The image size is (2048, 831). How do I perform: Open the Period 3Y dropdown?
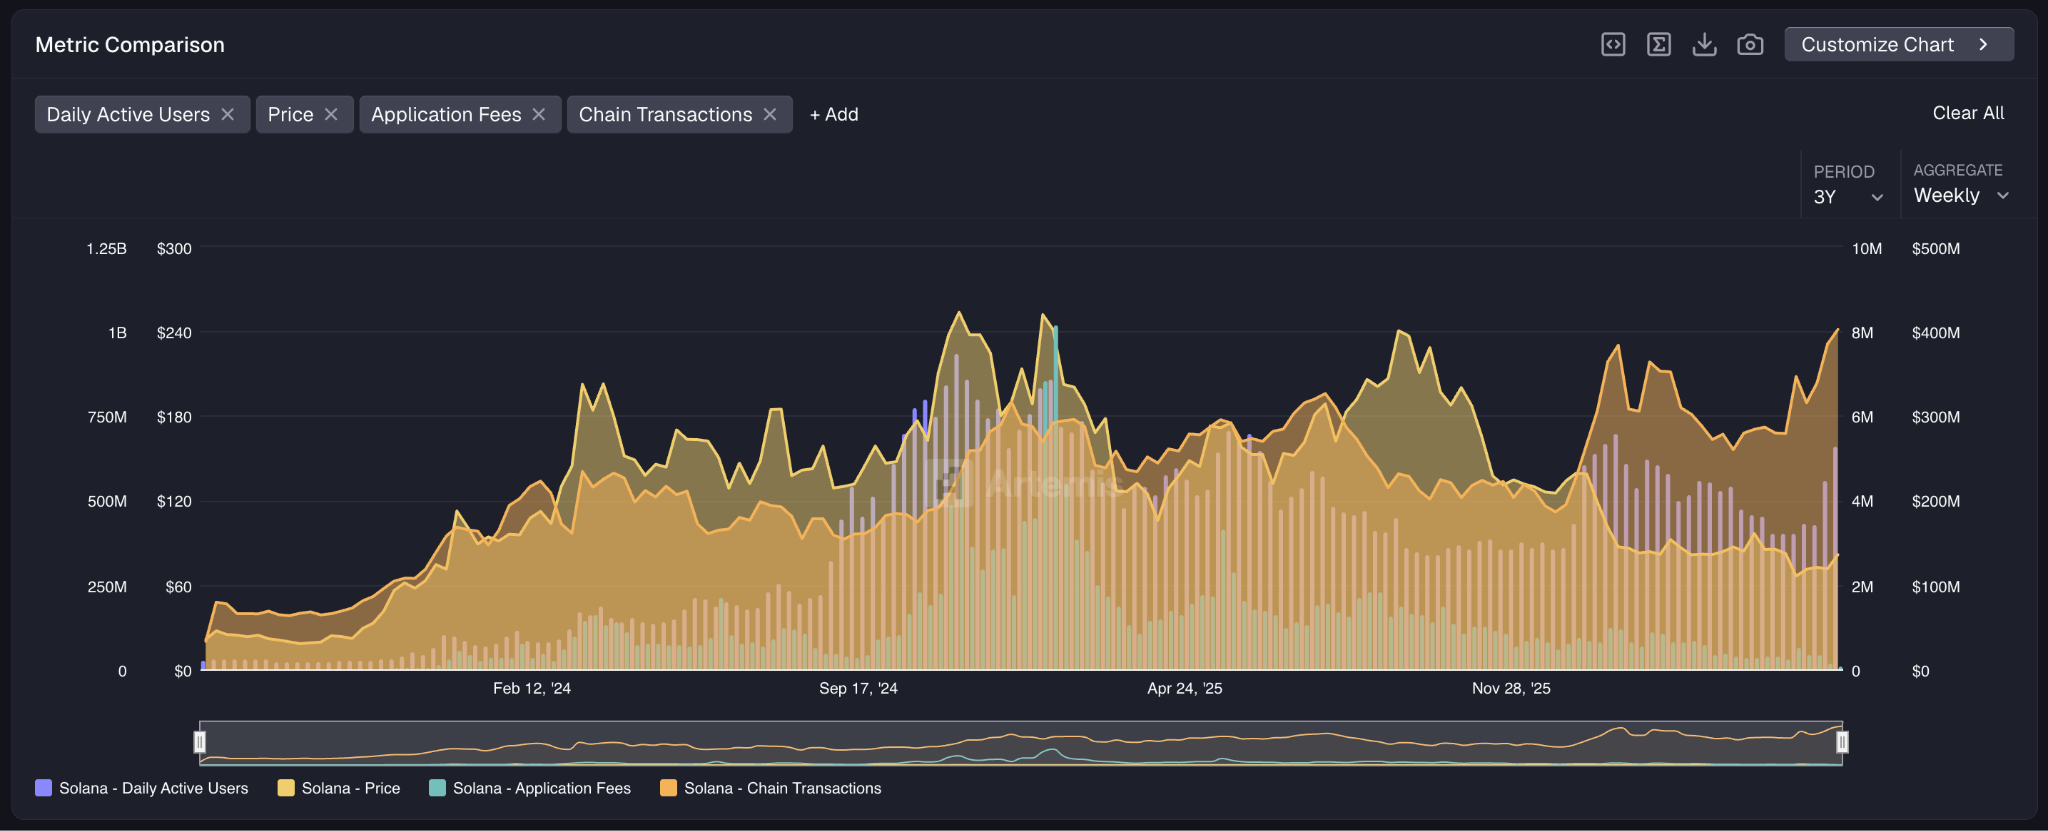pos(1848,196)
